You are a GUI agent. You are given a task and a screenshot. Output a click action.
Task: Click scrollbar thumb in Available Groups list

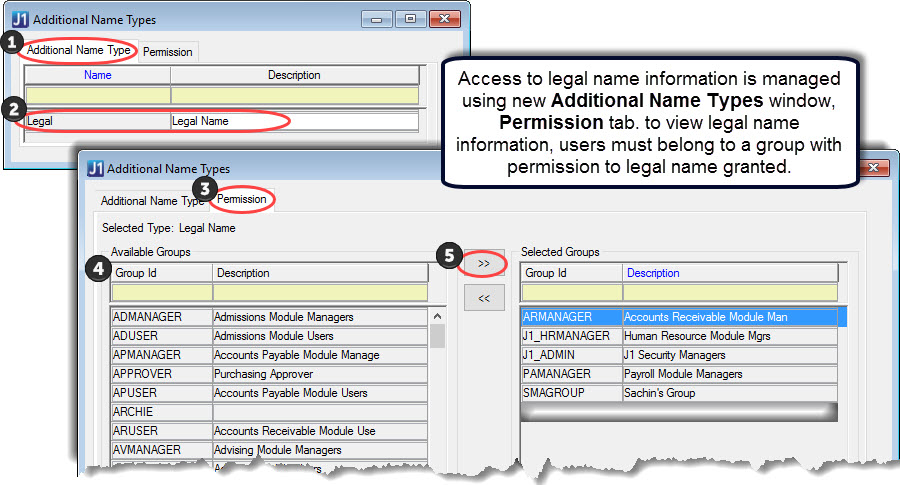click(x=437, y=336)
